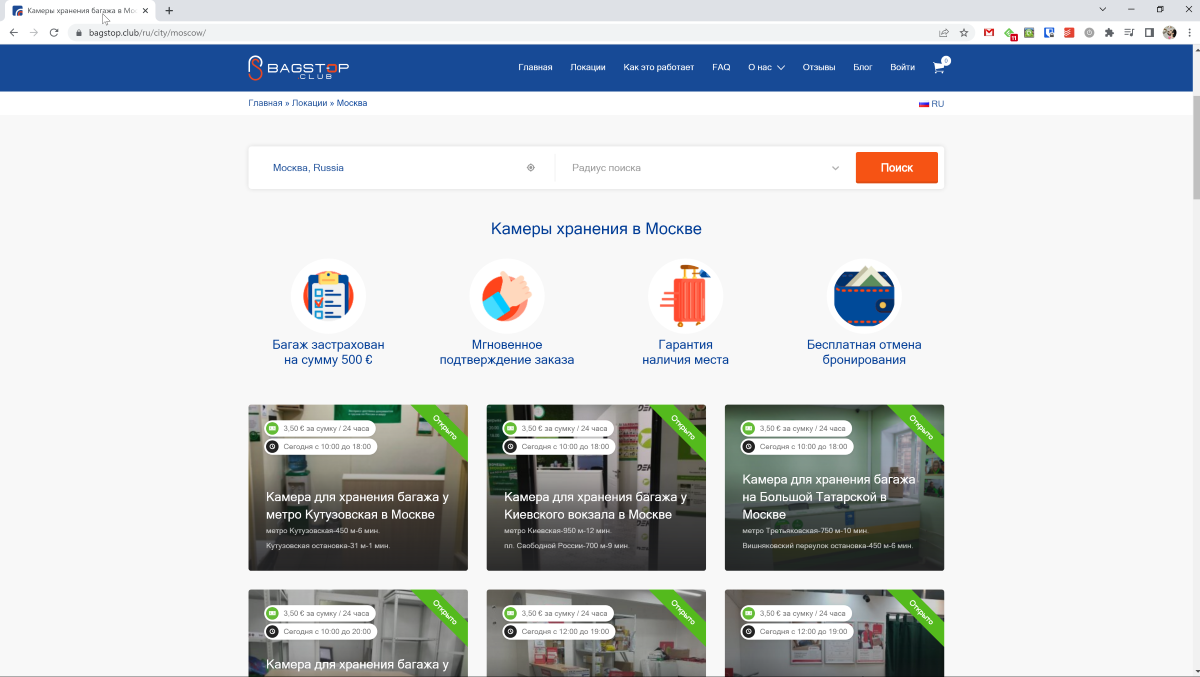Open the Большой Татарской storage card
Screen dimensions: 1200x677
(834, 487)
